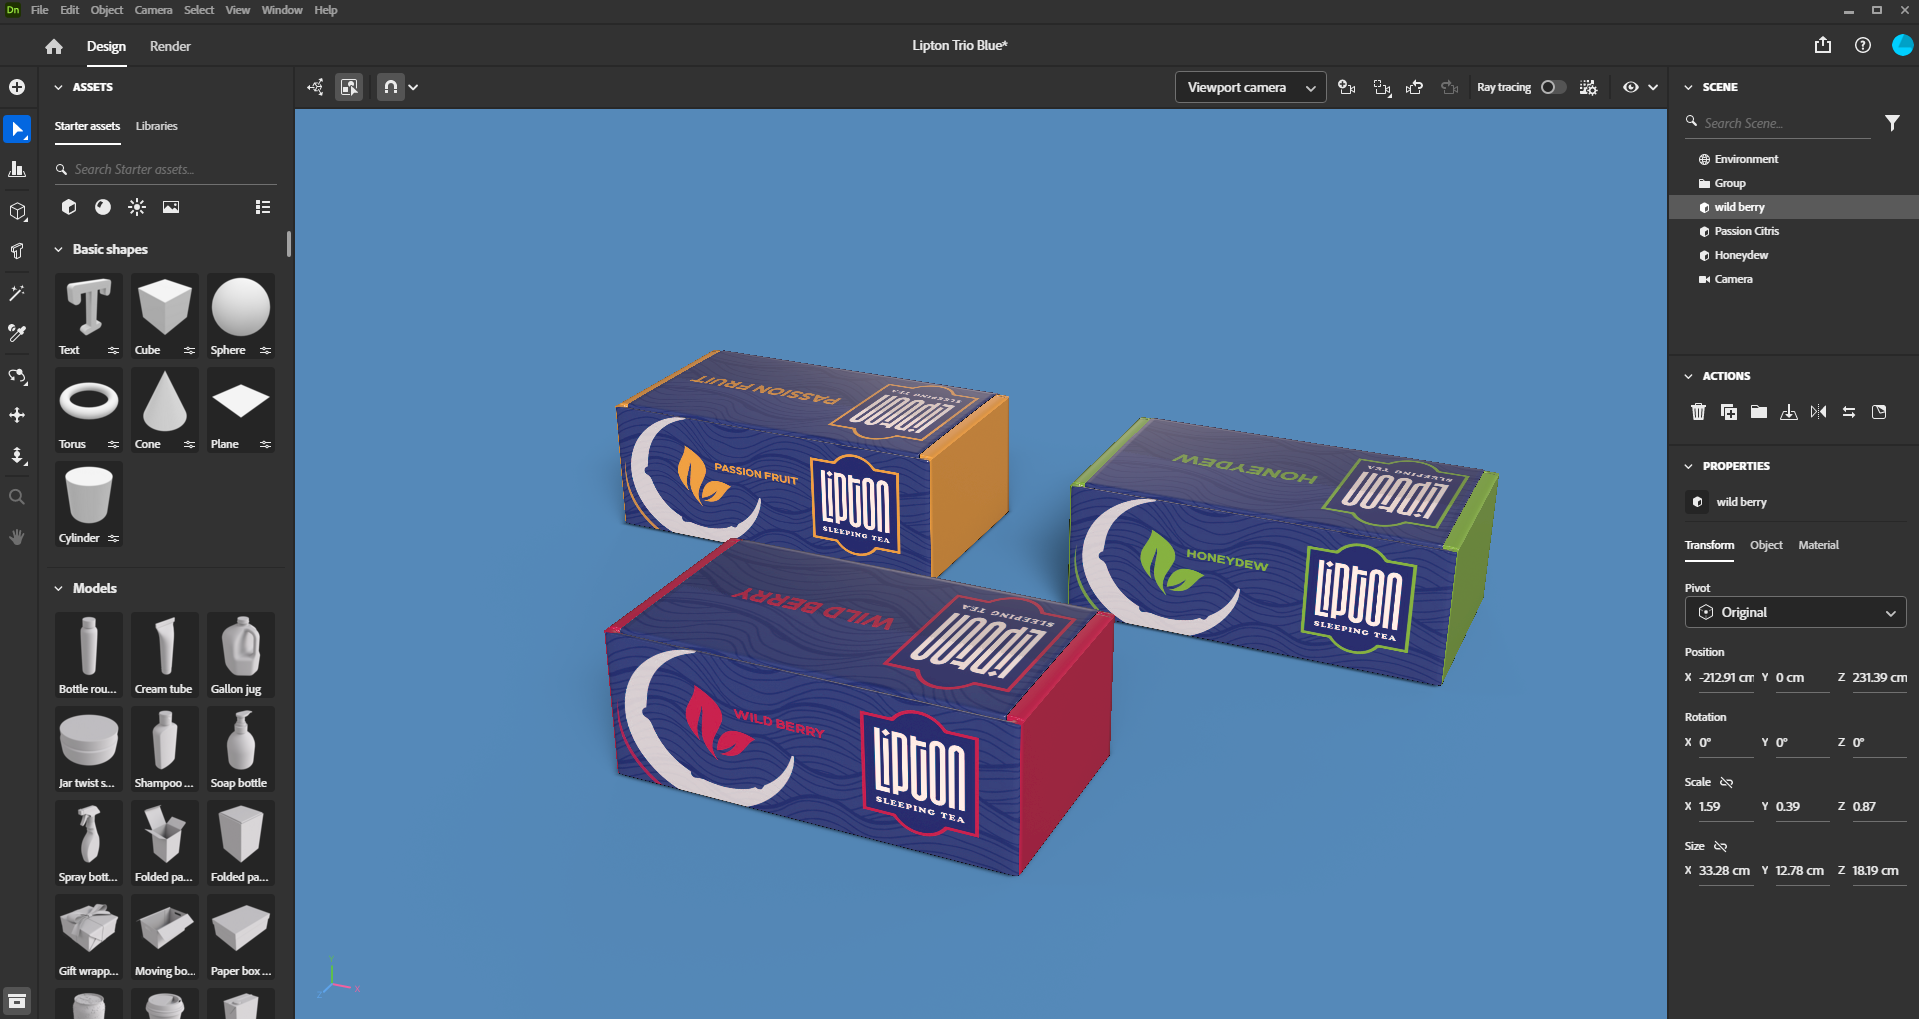1919x1019 pixels.
Task: Collapse the Models section
Action: tap(58, 588)
